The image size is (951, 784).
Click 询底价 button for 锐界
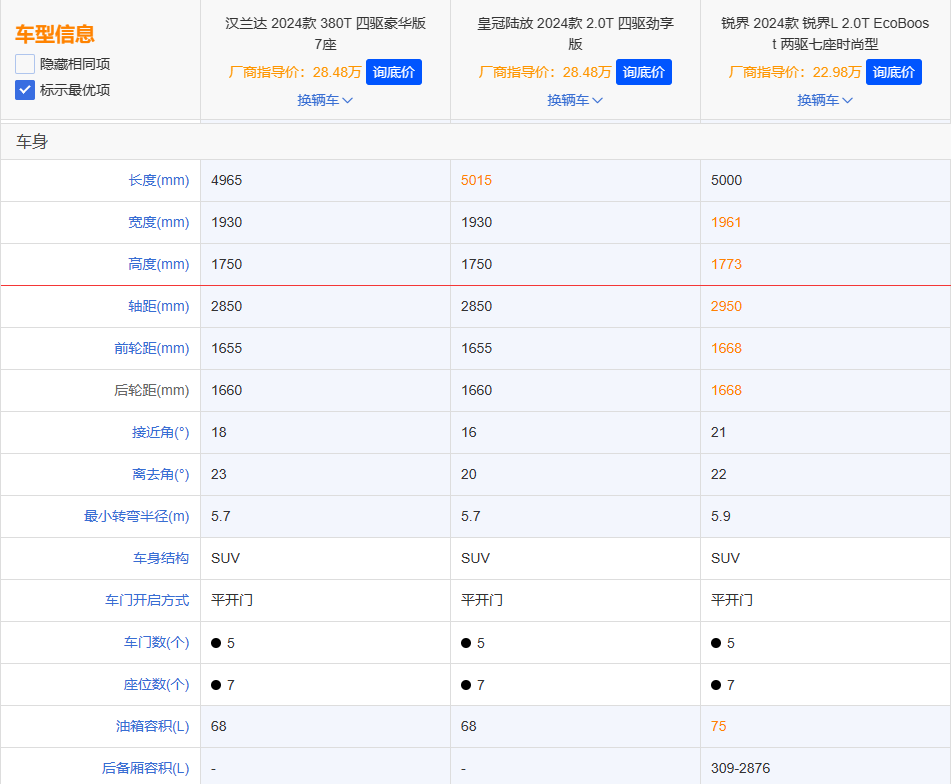coord(893,72)
